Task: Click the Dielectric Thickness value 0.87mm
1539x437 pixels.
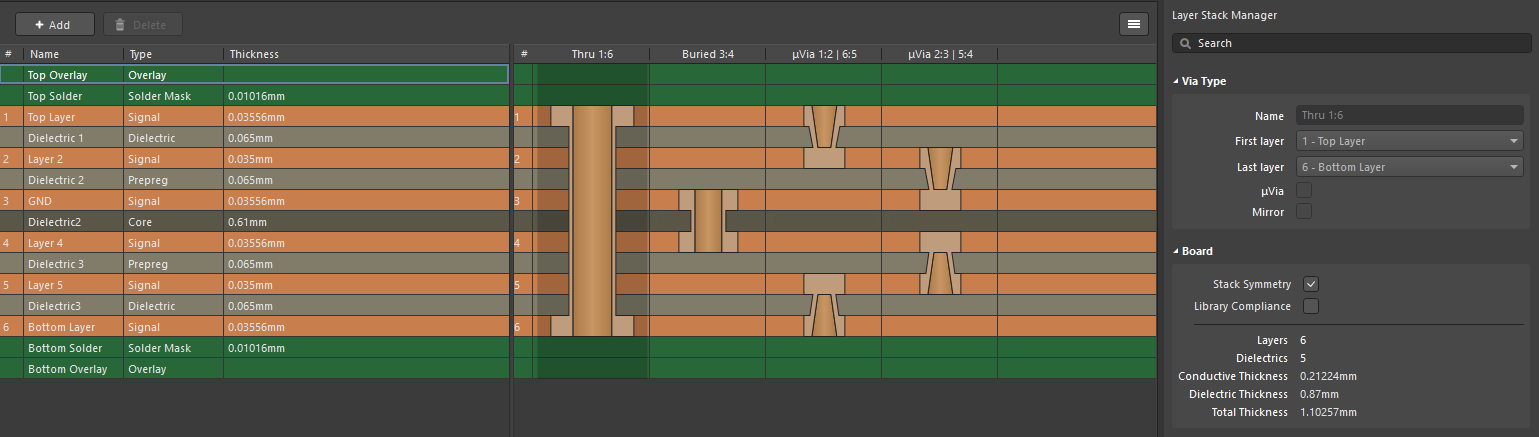Action: (1319, 394)
